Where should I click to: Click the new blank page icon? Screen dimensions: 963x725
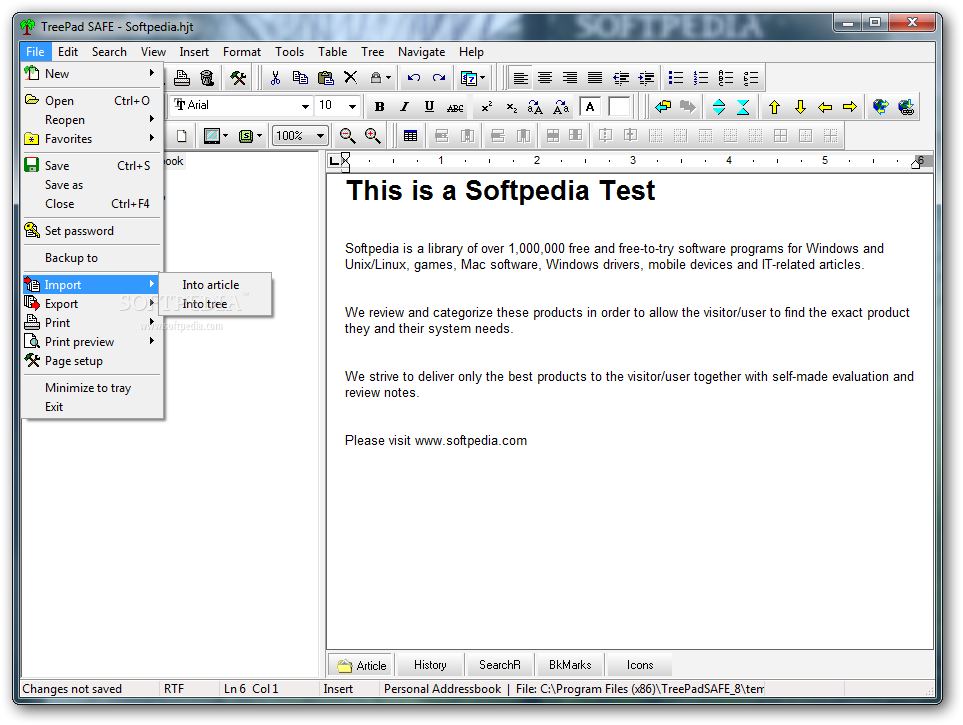point(182,136)
